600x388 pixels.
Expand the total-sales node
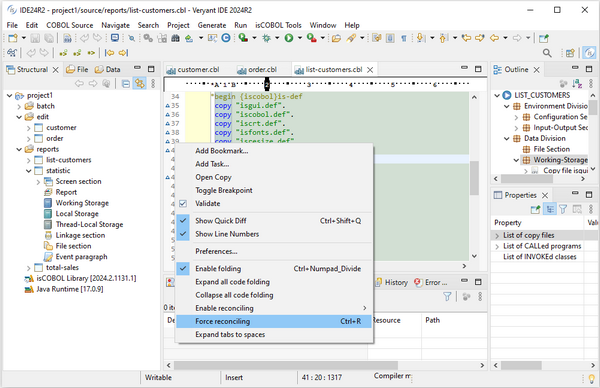click(x=29, y=267)
